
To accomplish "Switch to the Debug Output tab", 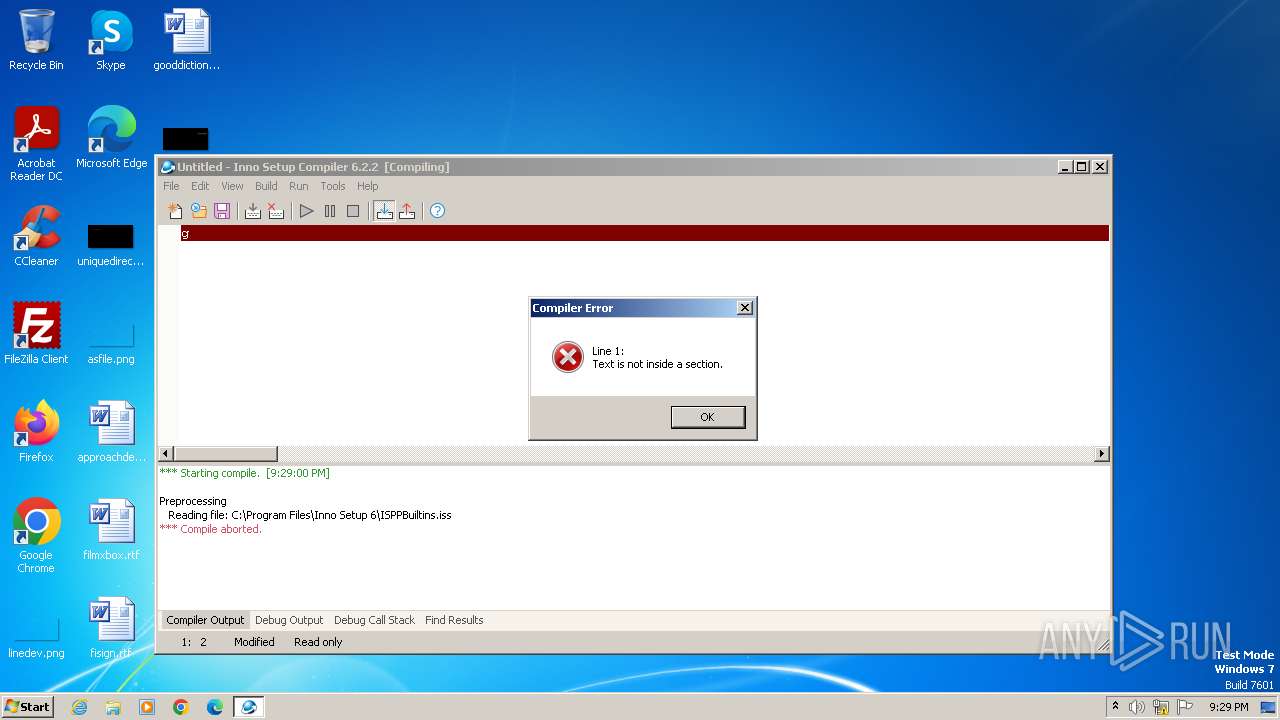I will click(289, 620).
